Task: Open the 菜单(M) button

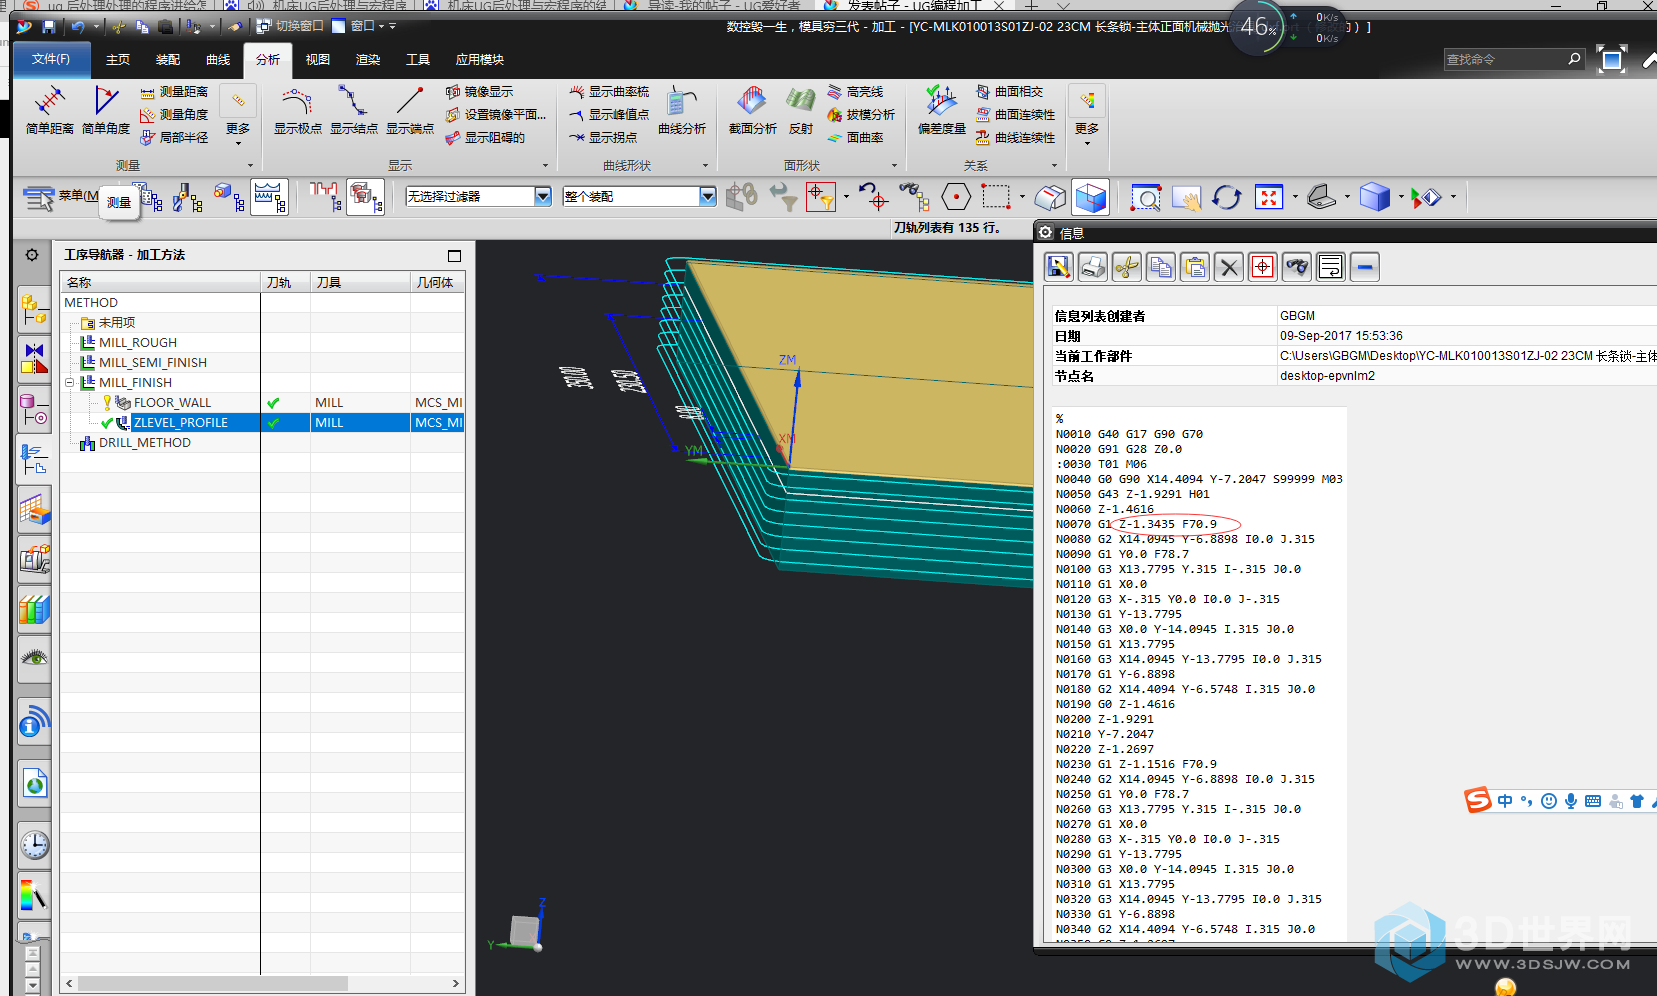Action: click(x=60, y=197)
